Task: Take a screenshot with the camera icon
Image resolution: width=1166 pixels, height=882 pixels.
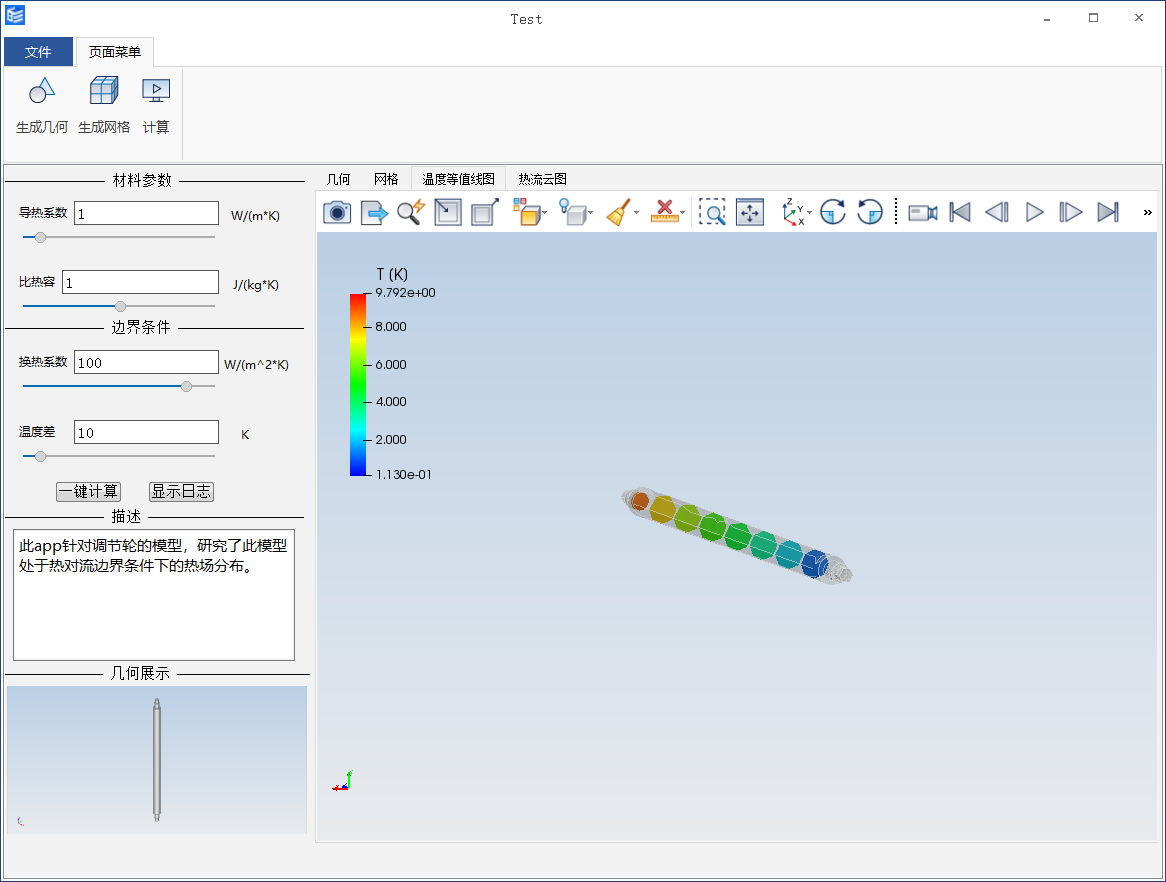Action: (337, 212)
